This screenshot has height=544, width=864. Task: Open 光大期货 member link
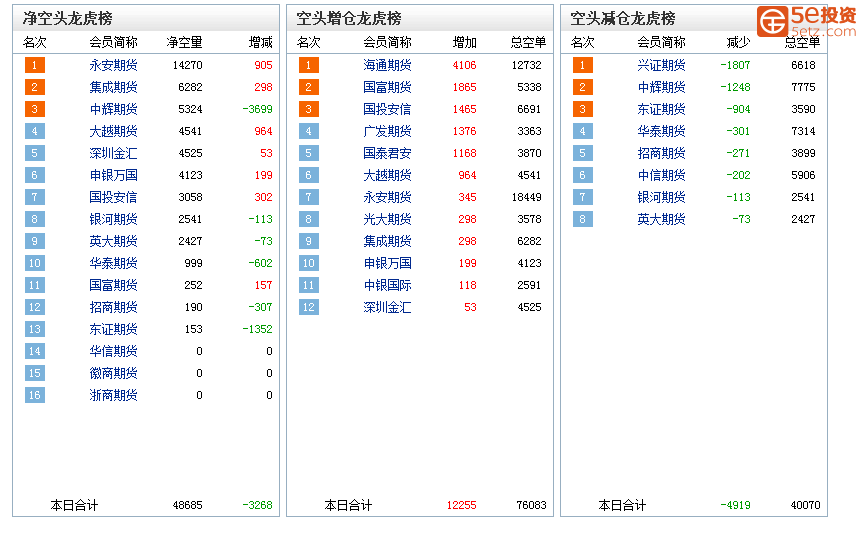coord(387,219)
